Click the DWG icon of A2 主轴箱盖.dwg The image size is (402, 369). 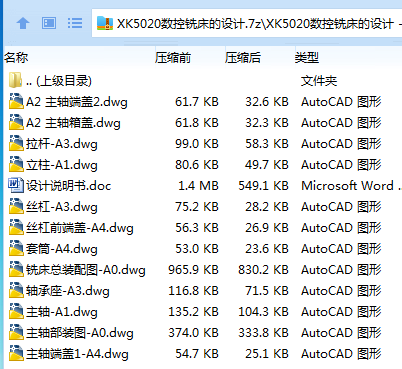[16, 123]
